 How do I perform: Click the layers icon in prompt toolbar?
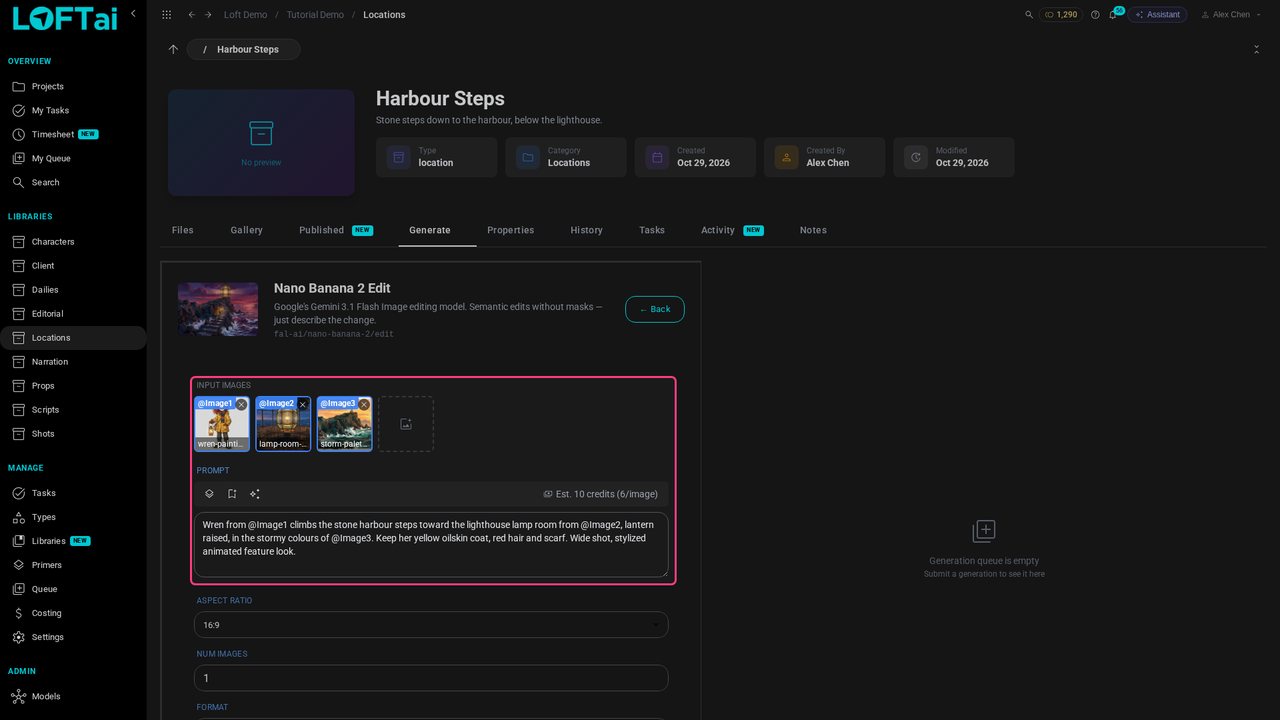209,494
